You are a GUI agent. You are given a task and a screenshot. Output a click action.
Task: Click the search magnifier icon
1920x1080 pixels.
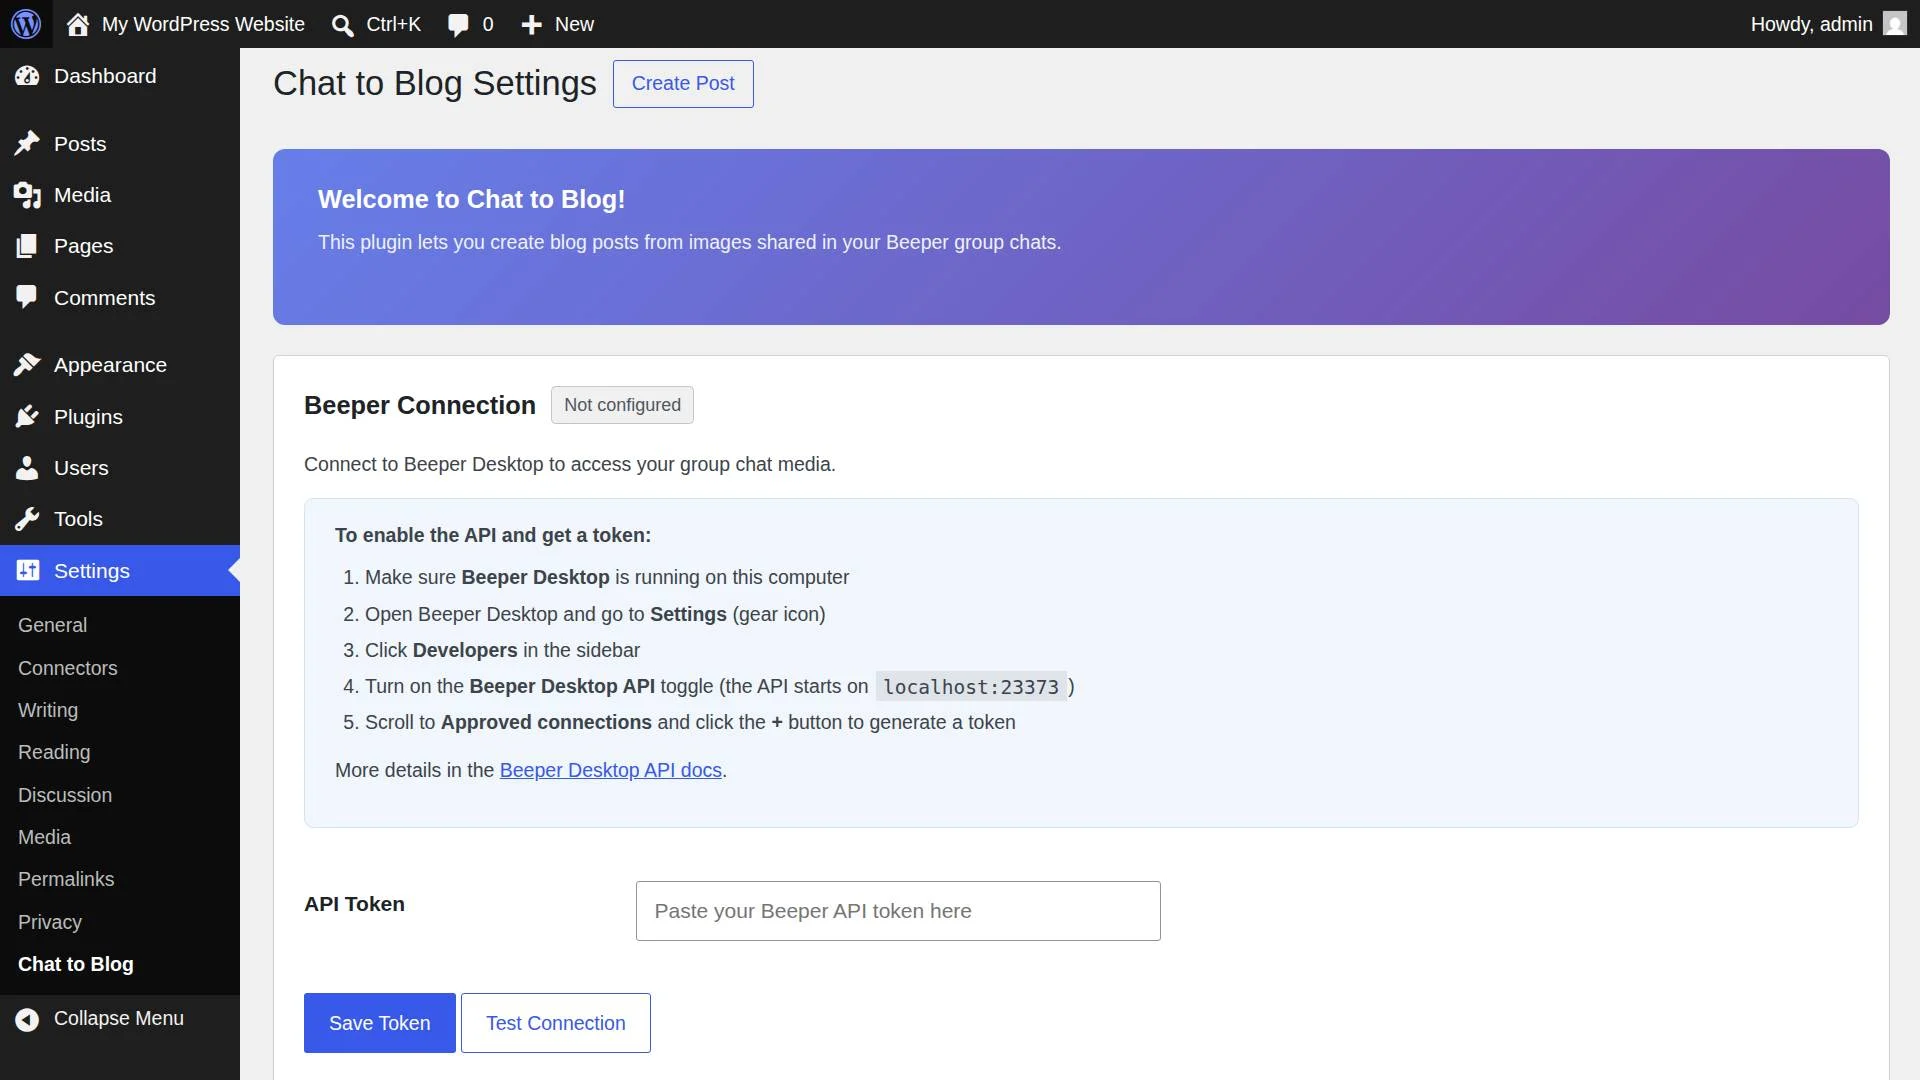[x=343, y=25]
